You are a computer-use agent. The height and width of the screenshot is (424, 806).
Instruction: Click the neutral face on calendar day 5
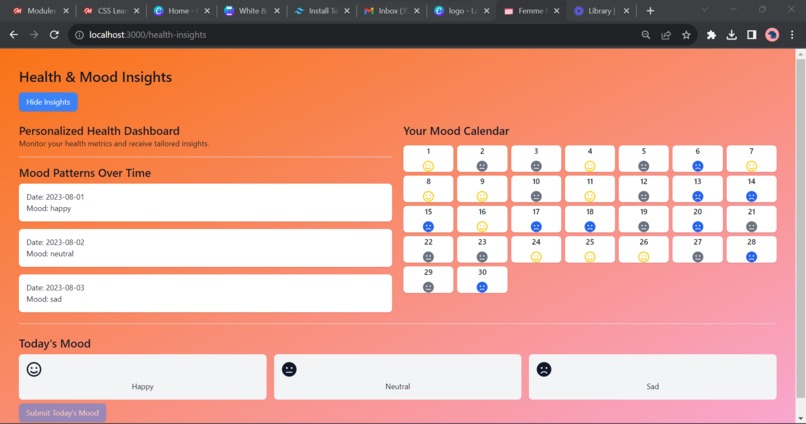pyautogui.click(x=644, y=166)
